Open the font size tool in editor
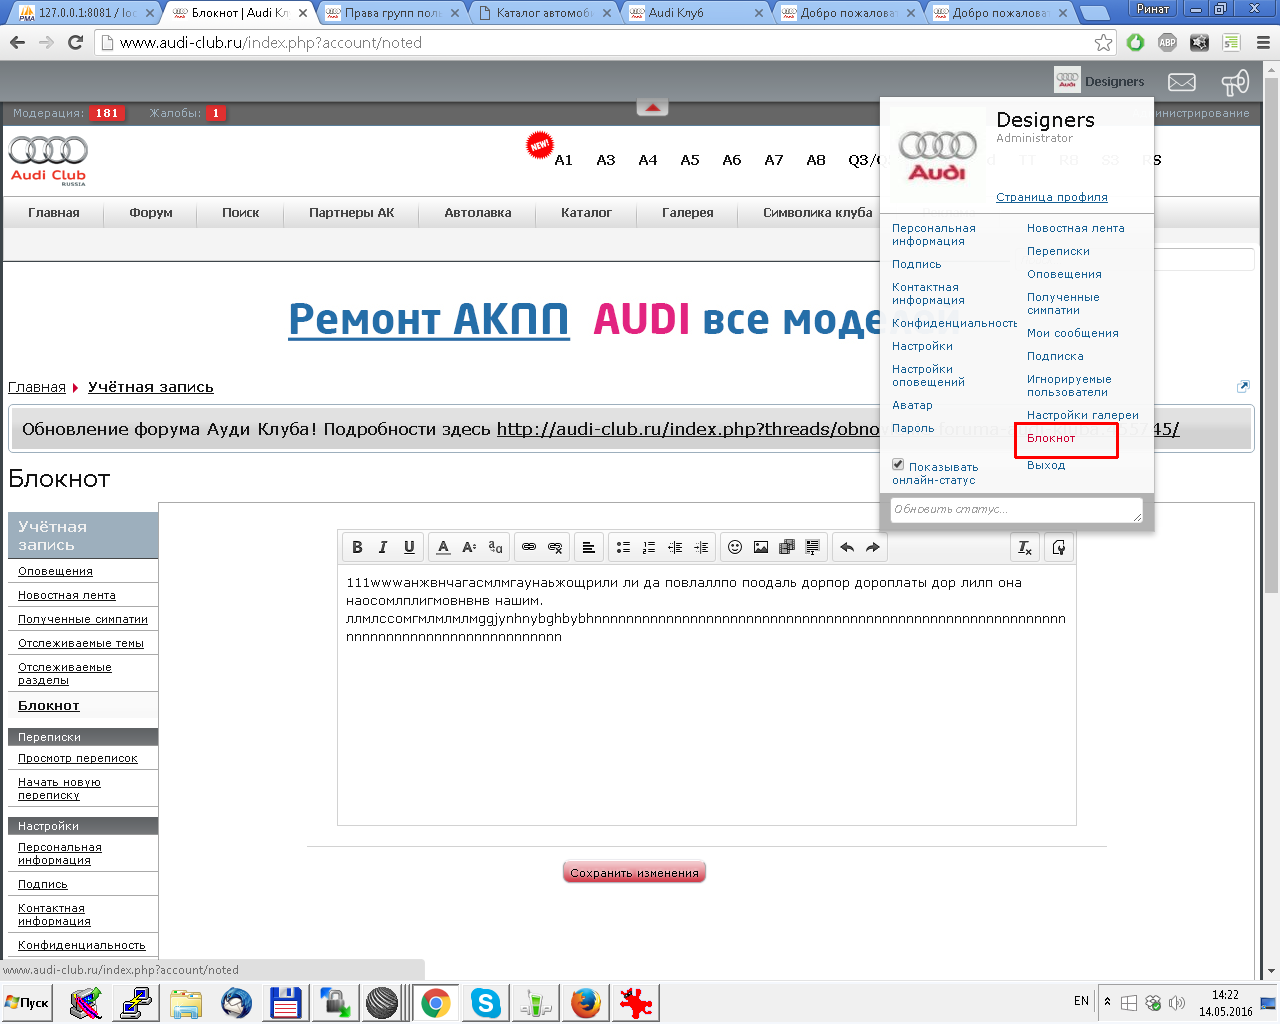1280x1024 pixels. tap(469, 547)
